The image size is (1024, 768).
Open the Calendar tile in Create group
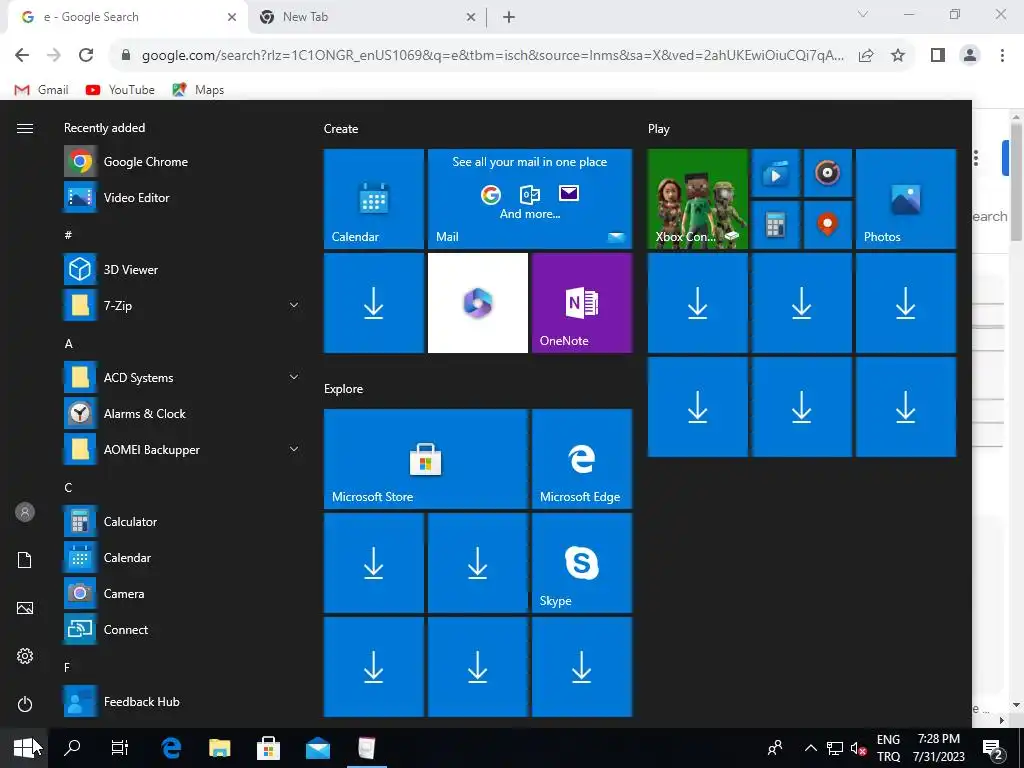click(x=374, y=199)
